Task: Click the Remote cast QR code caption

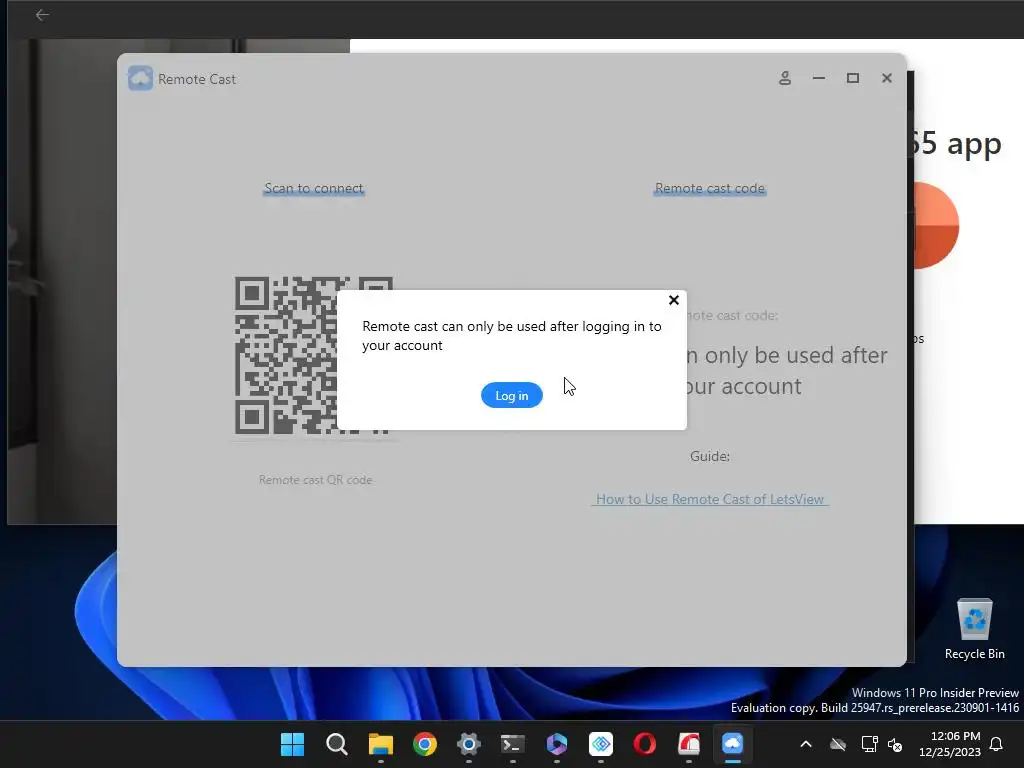Action: [x=315, y=479]
